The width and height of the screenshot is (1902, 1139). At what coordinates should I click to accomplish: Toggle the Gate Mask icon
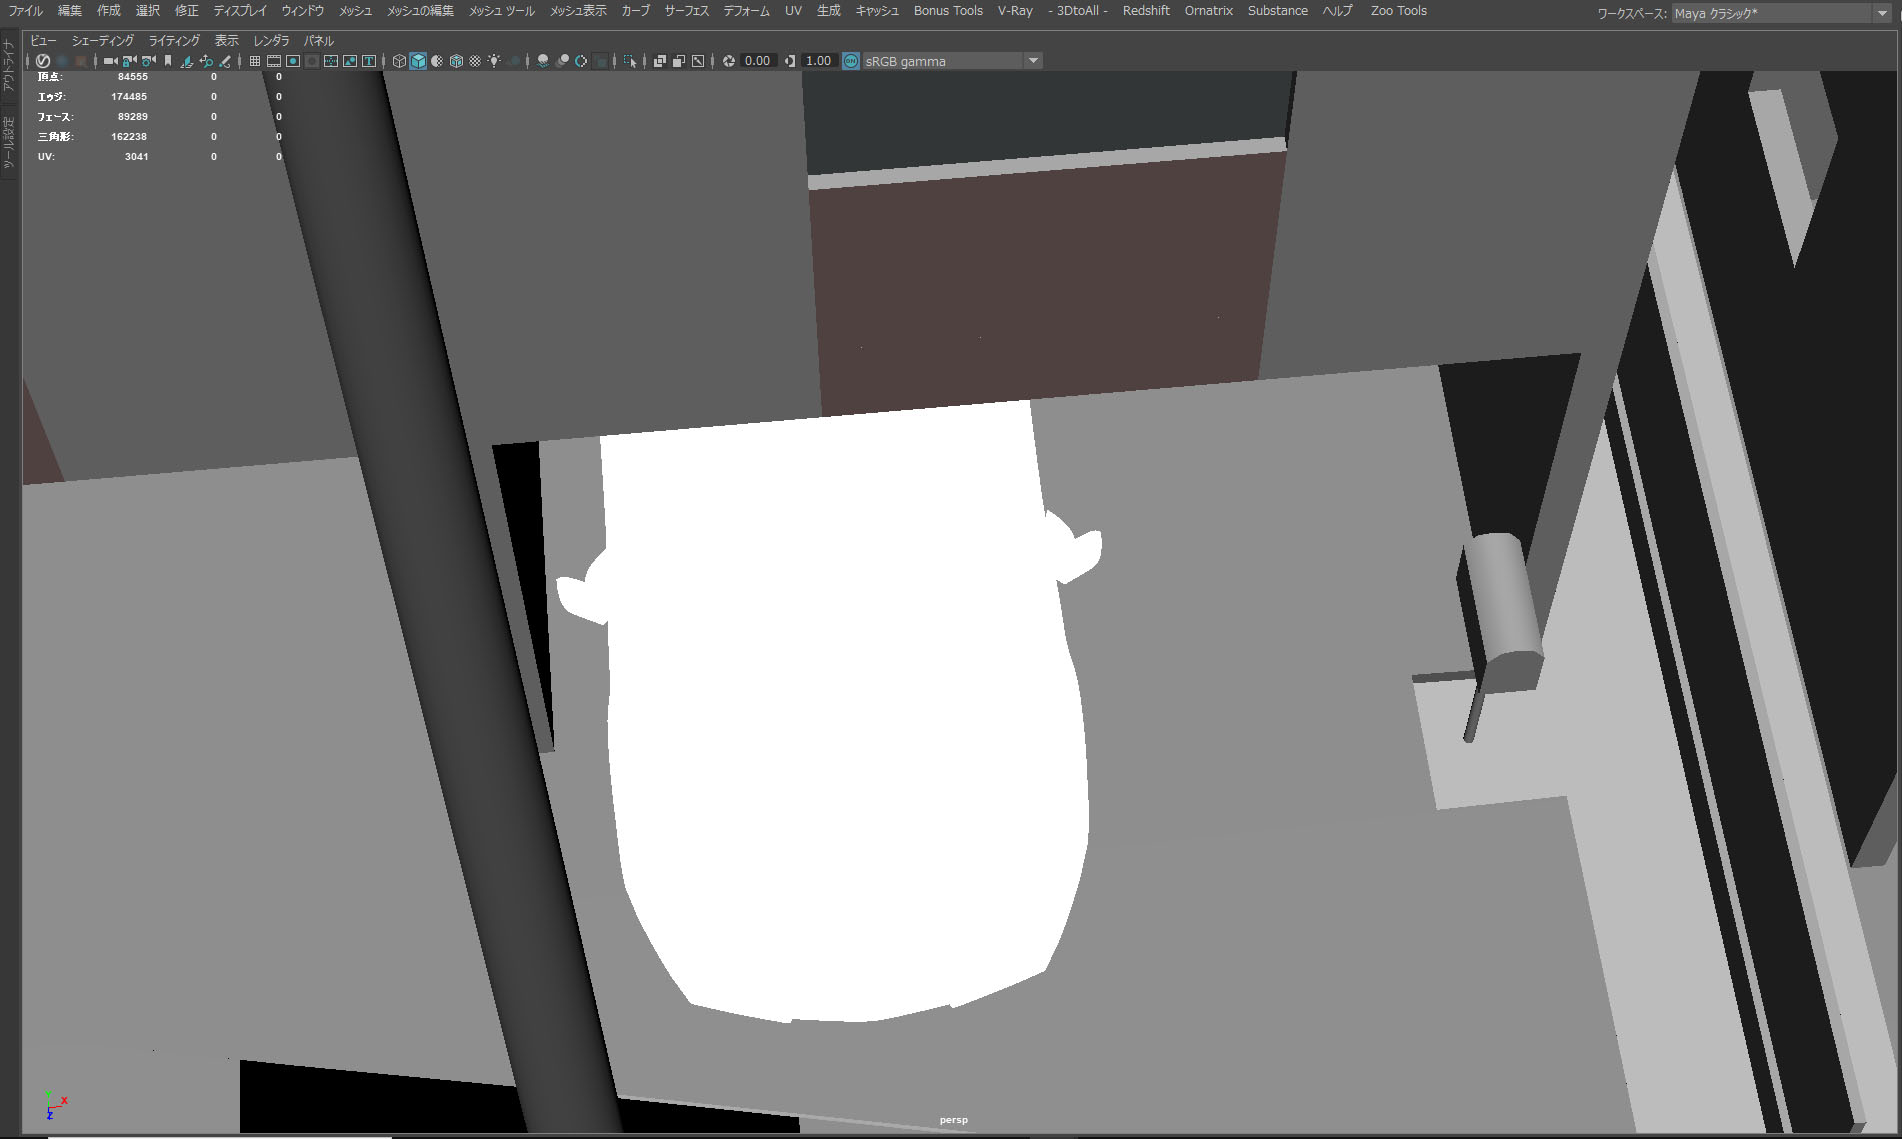click(x=312, y=61)
